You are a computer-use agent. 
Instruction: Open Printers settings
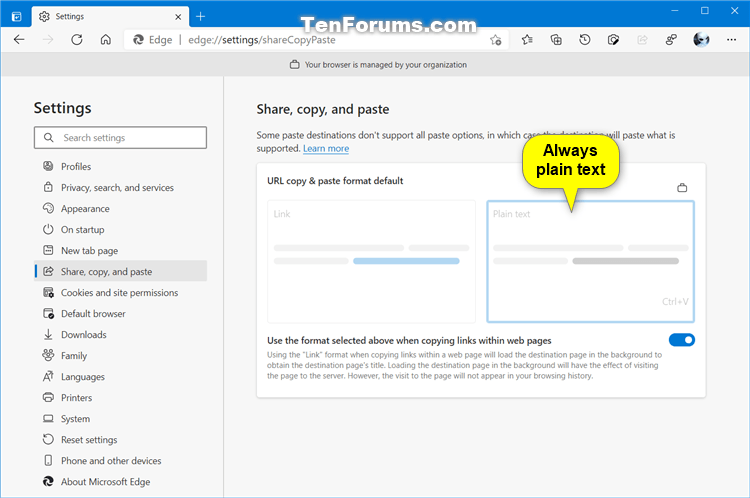tap(121, 398)
